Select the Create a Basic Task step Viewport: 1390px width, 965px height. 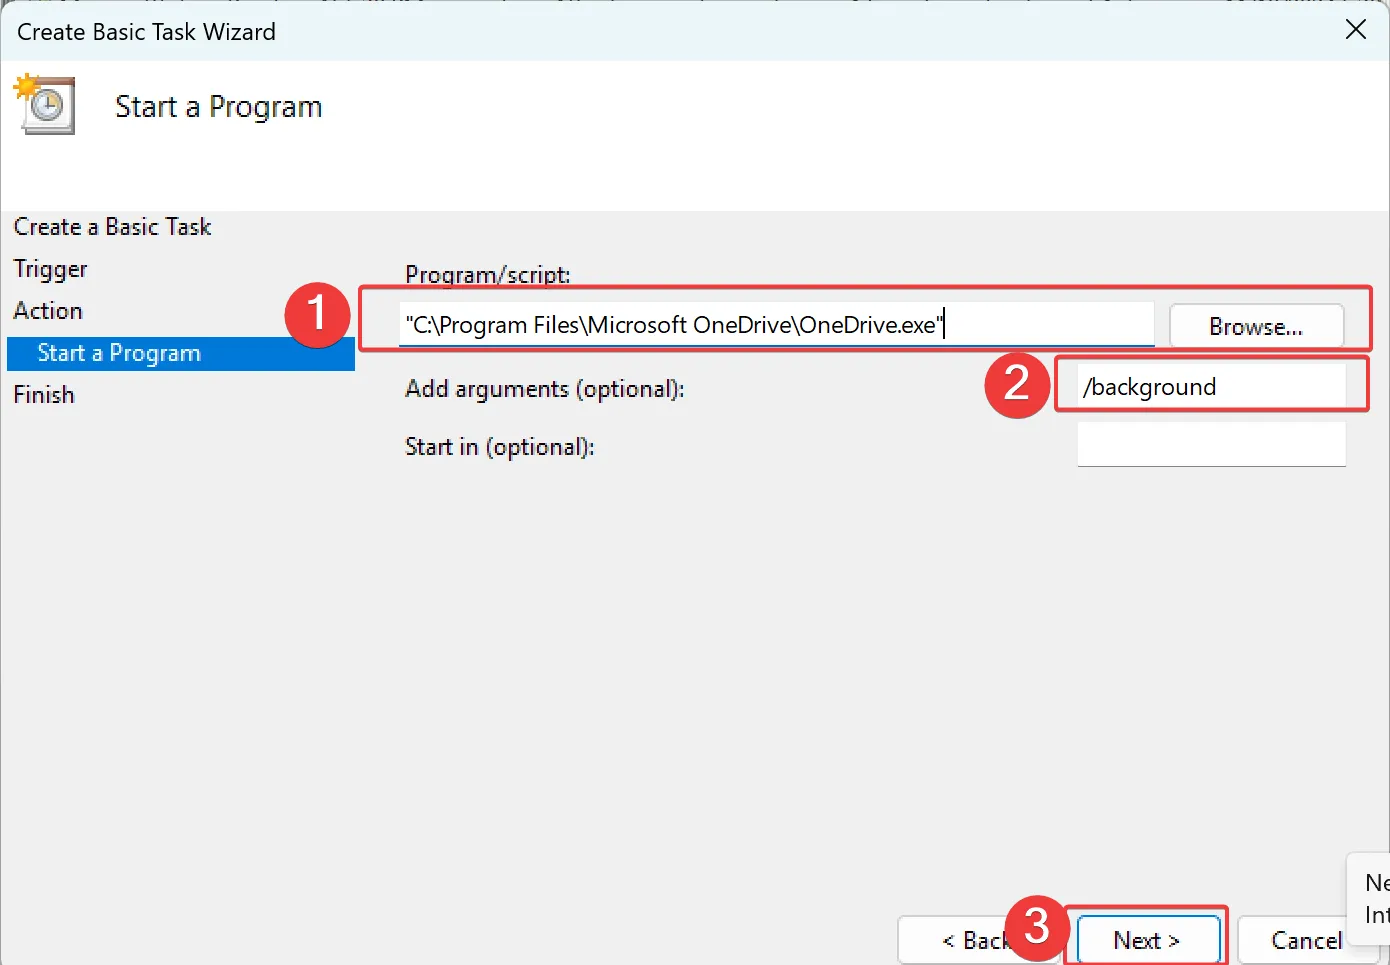112,227
